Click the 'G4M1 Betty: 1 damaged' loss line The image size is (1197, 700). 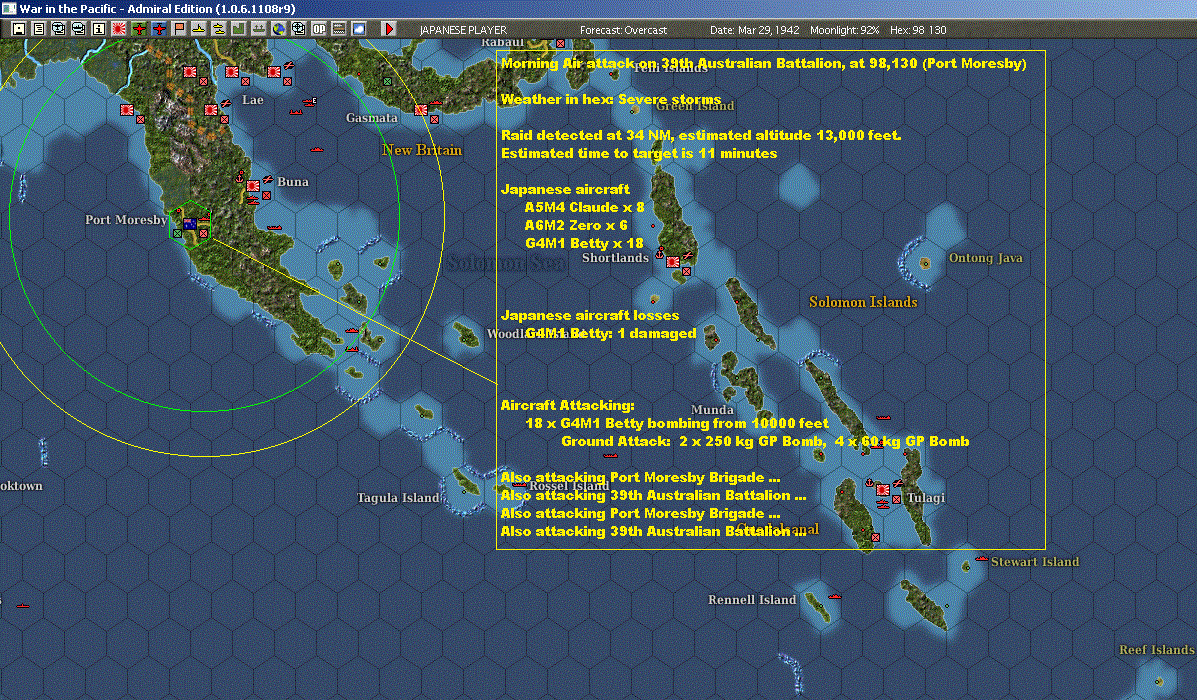tap(611, 334)
